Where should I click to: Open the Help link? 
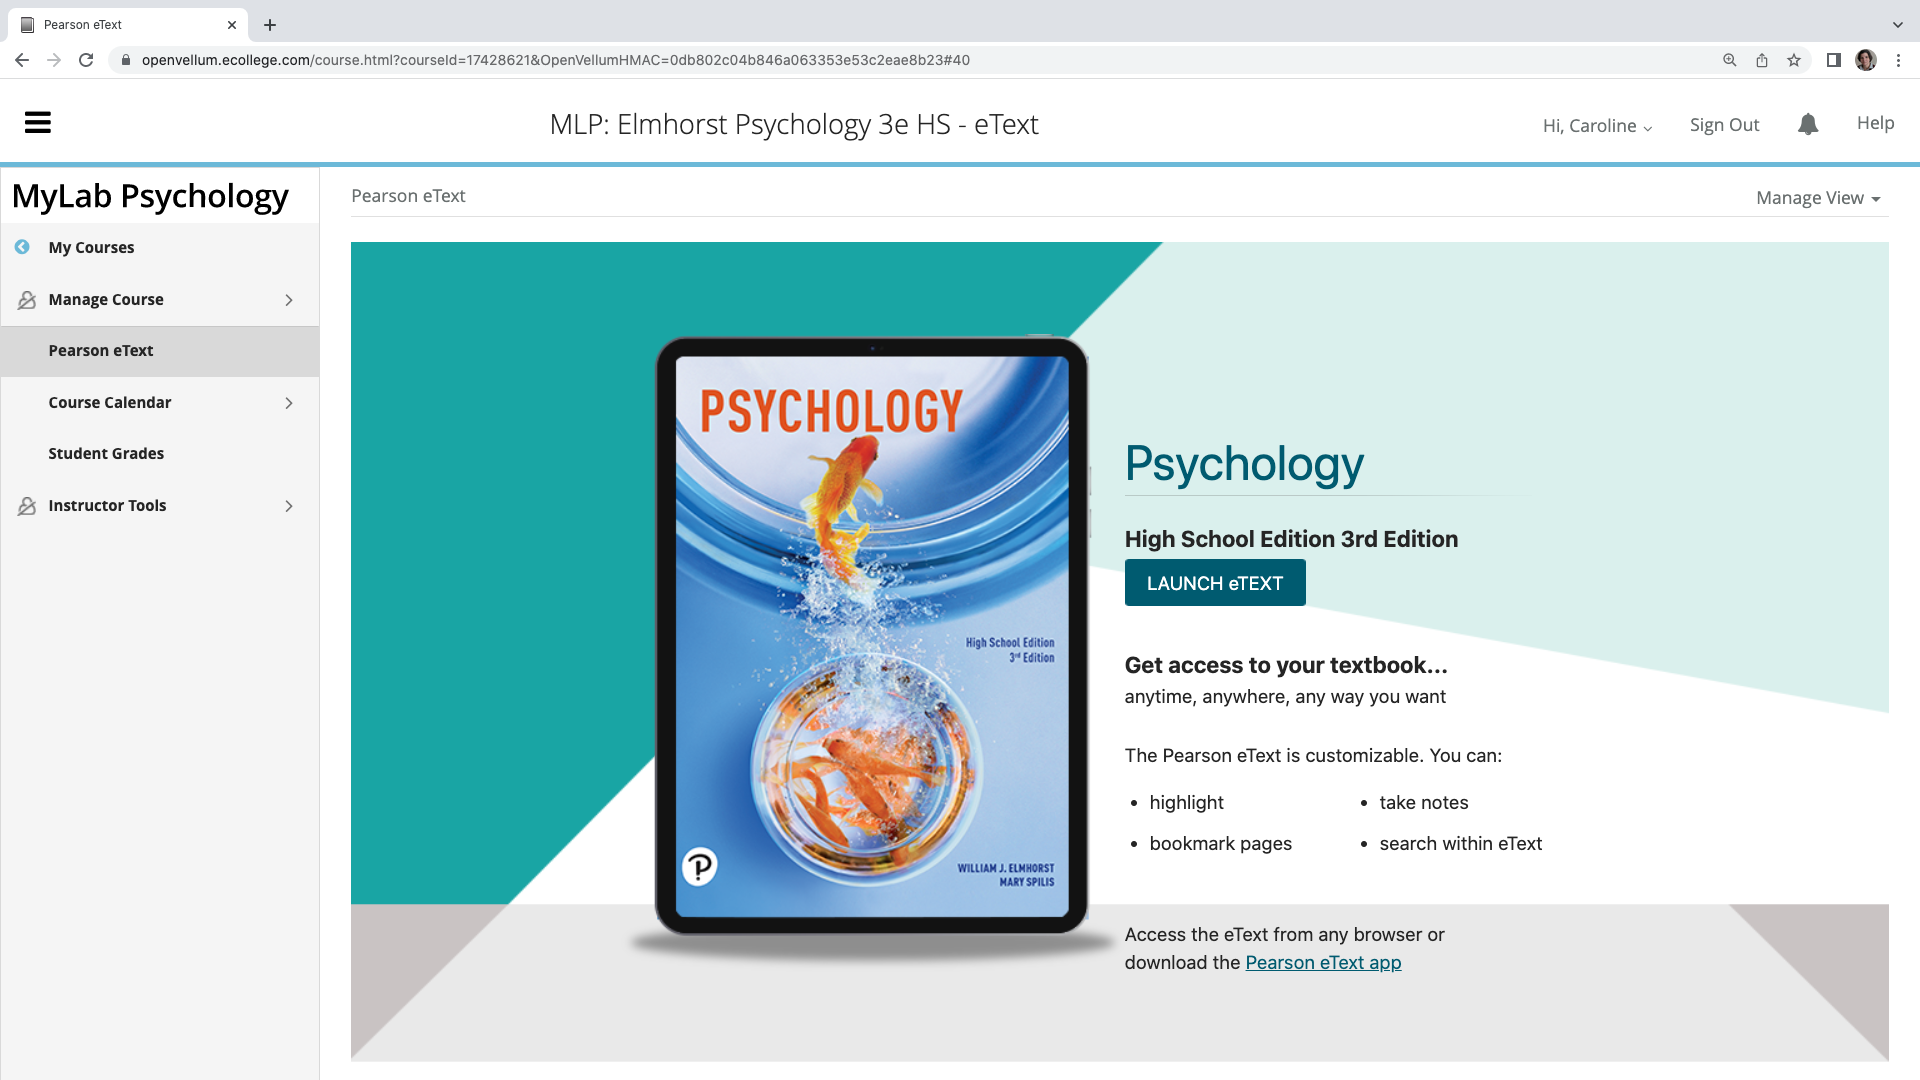point(1876,123)
